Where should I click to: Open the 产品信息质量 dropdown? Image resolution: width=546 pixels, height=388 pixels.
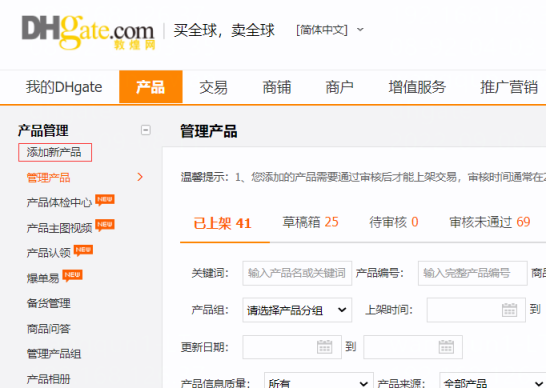coord(319,381)
